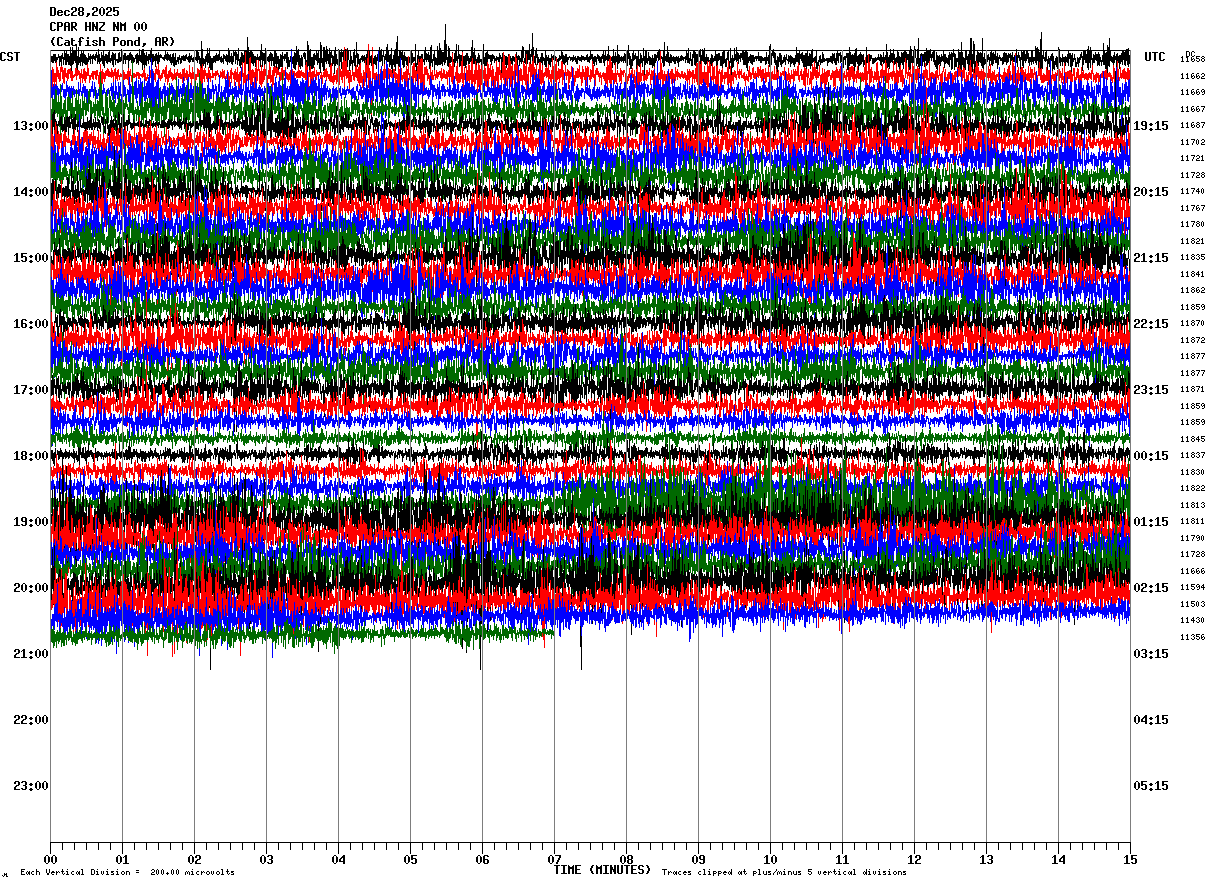1210x886 pixels.
Task: Click the date label "Dec28,2025"
Action: coord(84,12)
